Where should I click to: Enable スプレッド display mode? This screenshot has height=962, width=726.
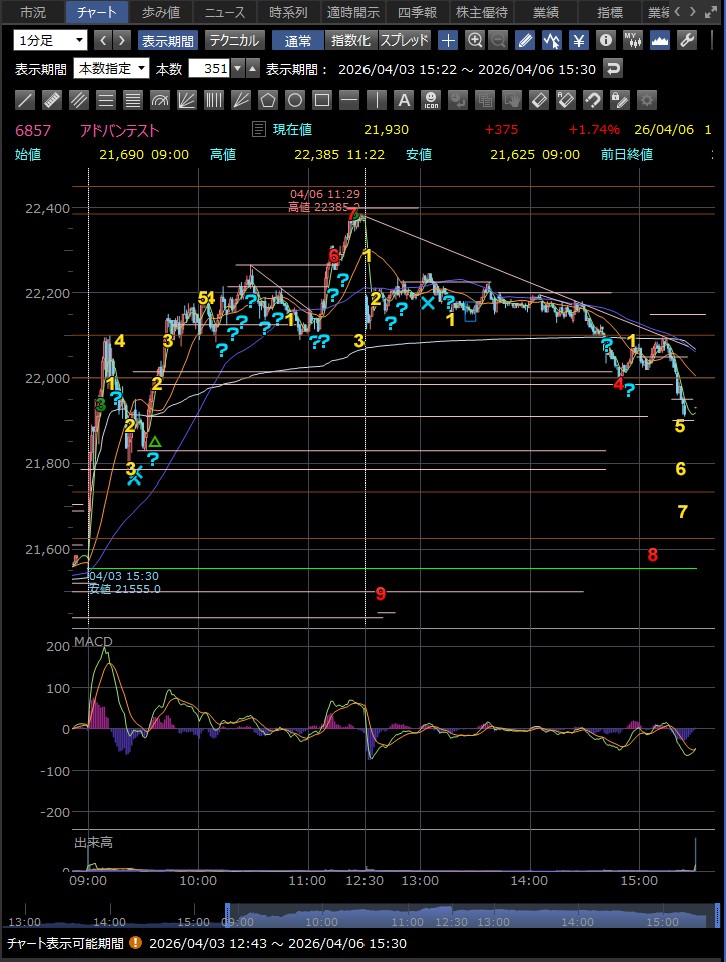click(404, 40)
